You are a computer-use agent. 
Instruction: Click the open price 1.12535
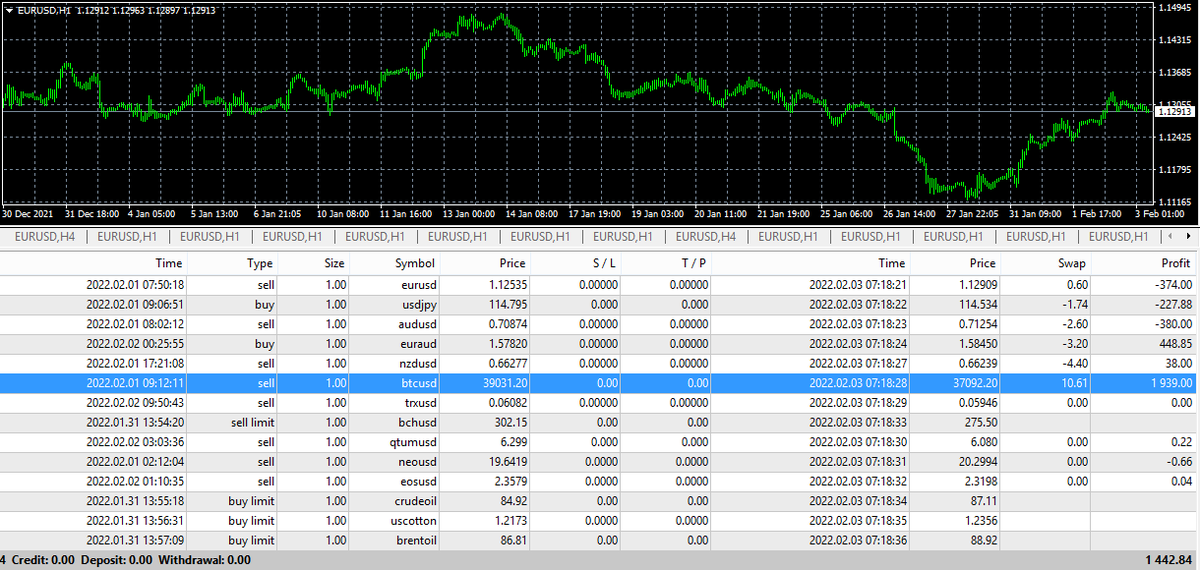tap(506, 285)
